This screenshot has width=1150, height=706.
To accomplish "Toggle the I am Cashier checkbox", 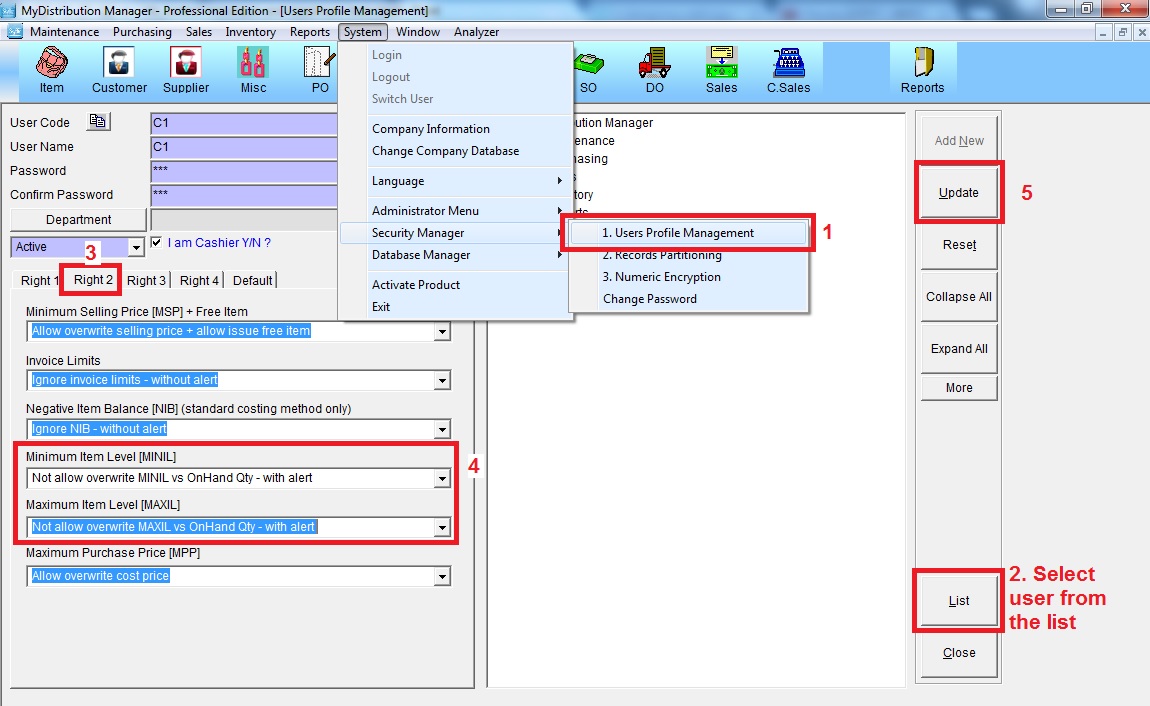I will coord(156,243).
